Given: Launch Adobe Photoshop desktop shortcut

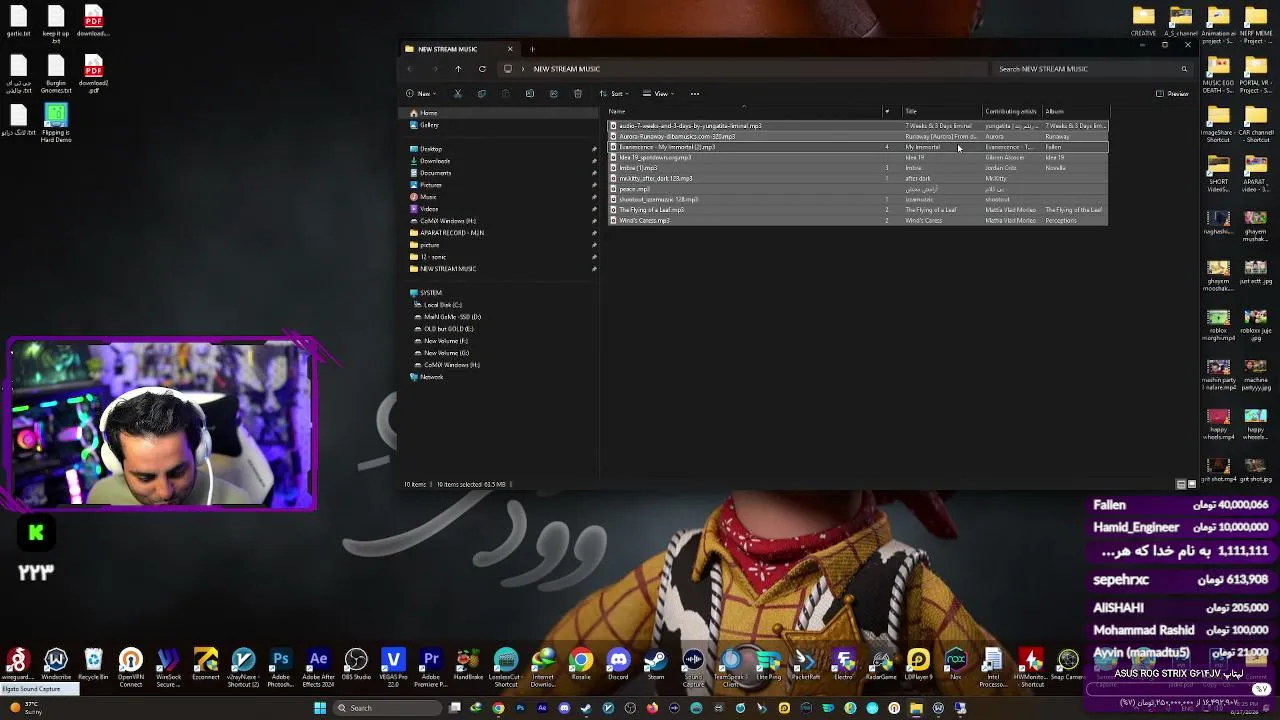Looking at the screenshot, I should click(x=281, y=667).
